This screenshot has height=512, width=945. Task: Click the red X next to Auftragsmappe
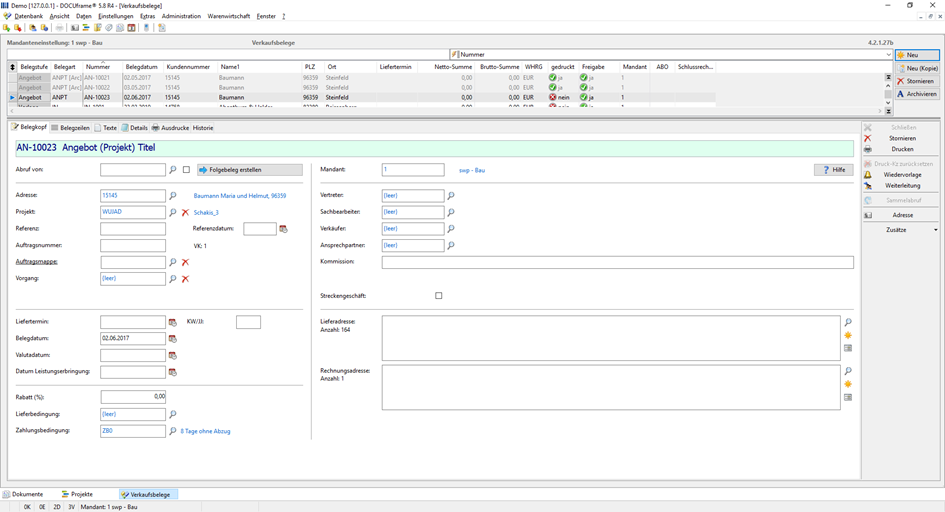point(185,262)
